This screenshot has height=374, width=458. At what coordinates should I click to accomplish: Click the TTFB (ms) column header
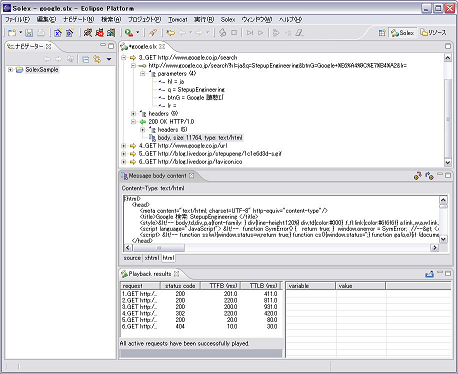tap(221, 286)
